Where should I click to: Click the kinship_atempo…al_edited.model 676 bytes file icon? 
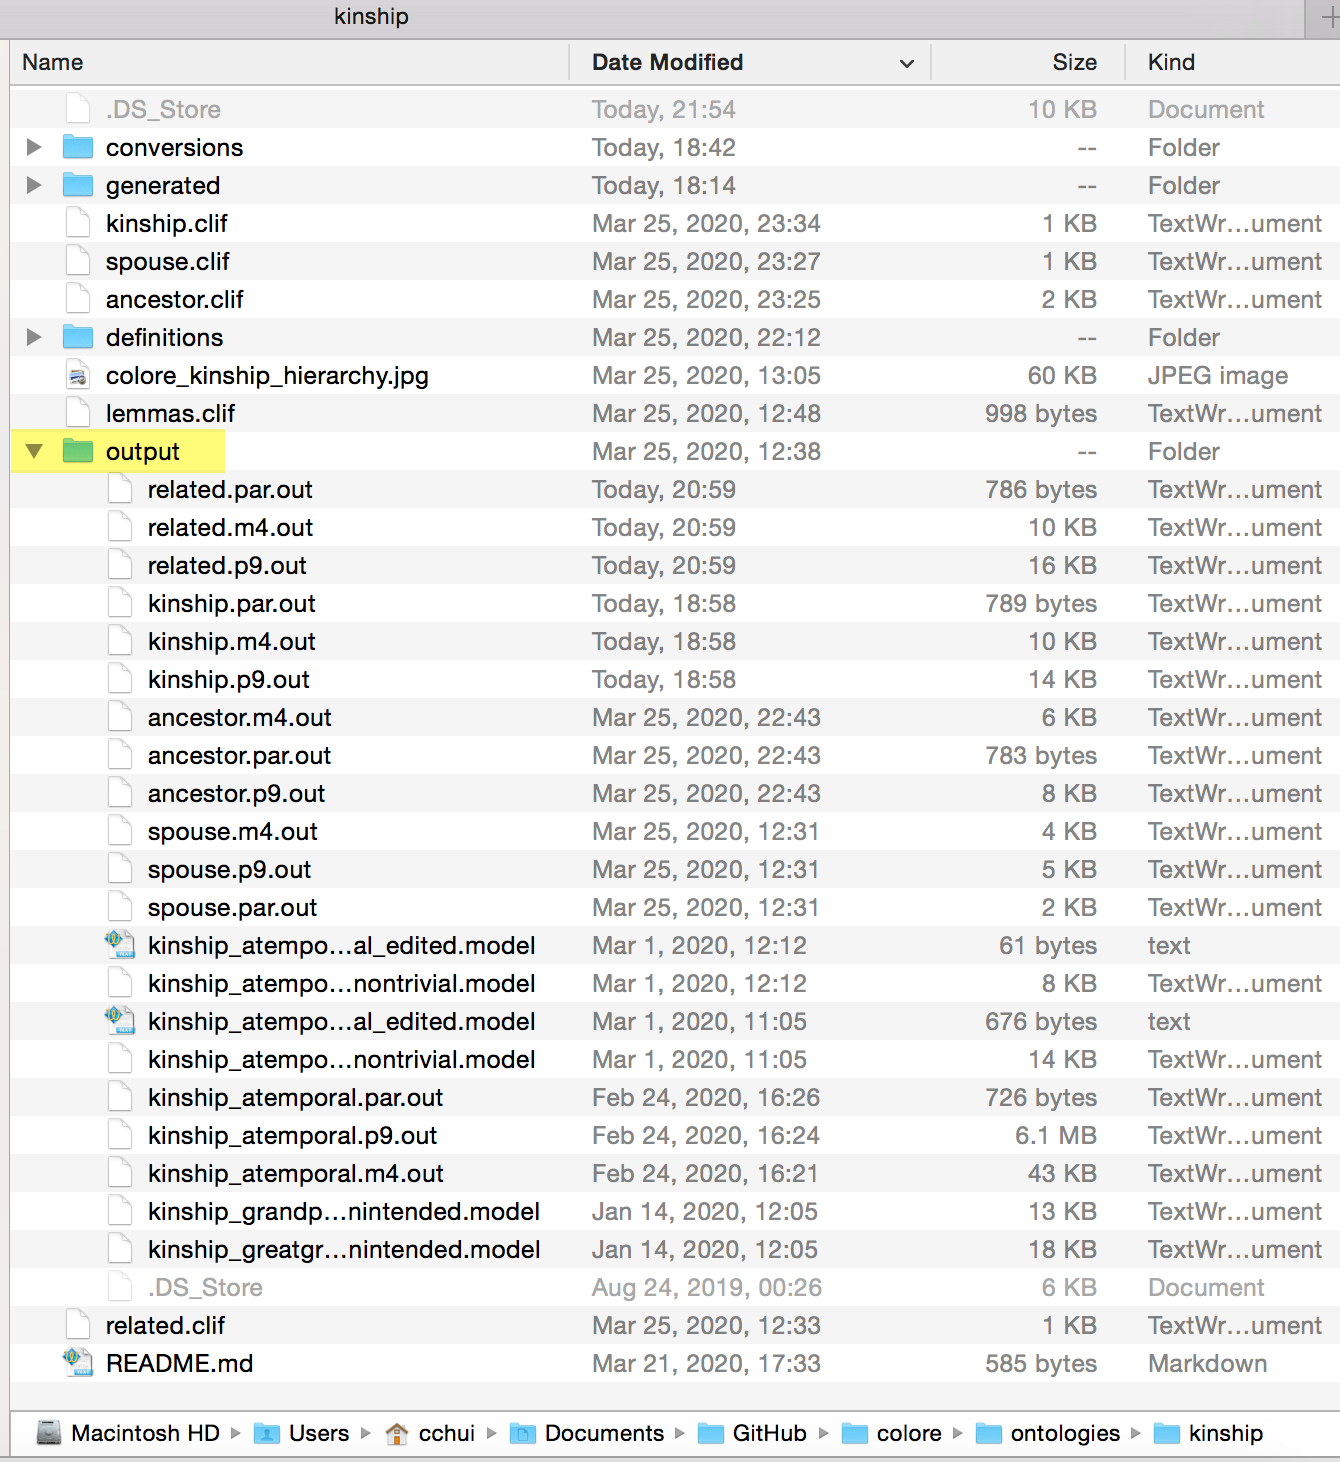(120, 1021)
